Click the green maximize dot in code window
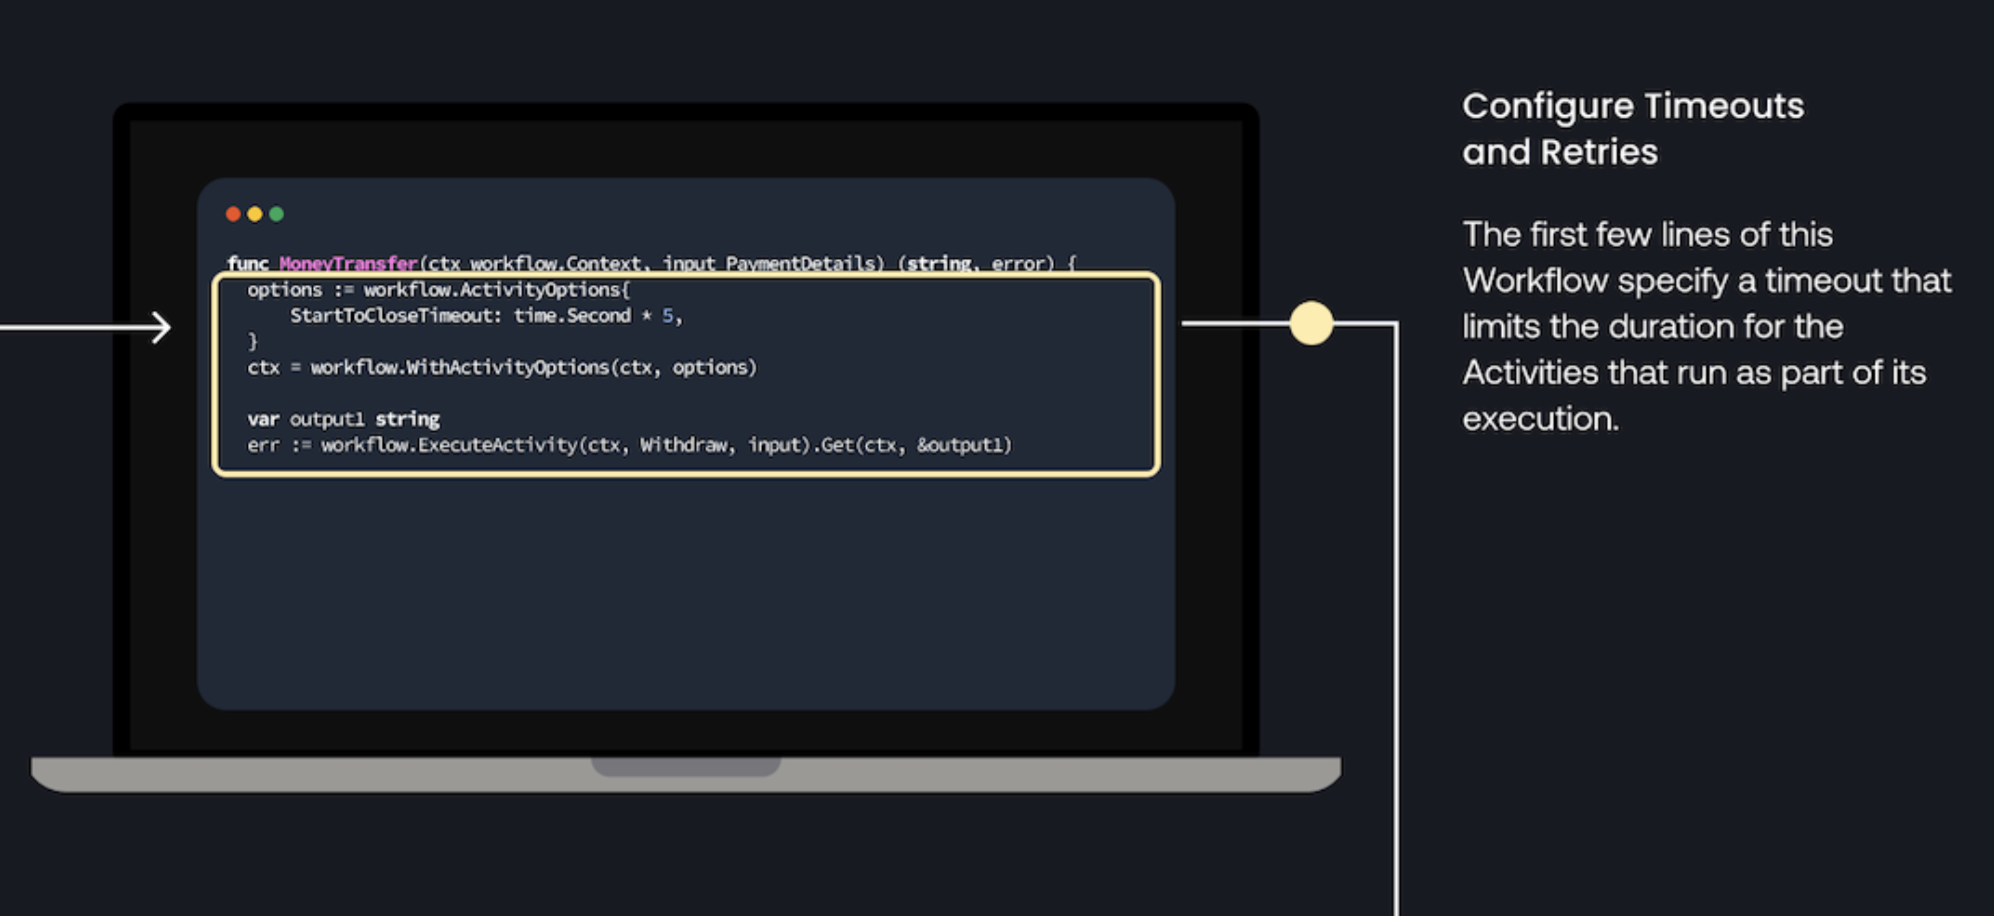The width and height of the screenshot is (1994, 916). coord(277,214)
